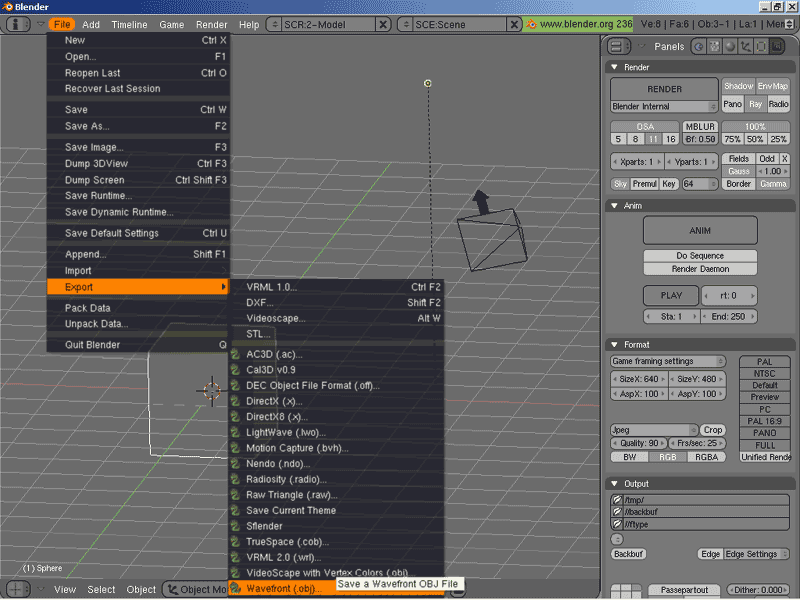This screenshot has height=600, width=800.
Task: Select the Scene context icon in Panels header
Action: 777,46
